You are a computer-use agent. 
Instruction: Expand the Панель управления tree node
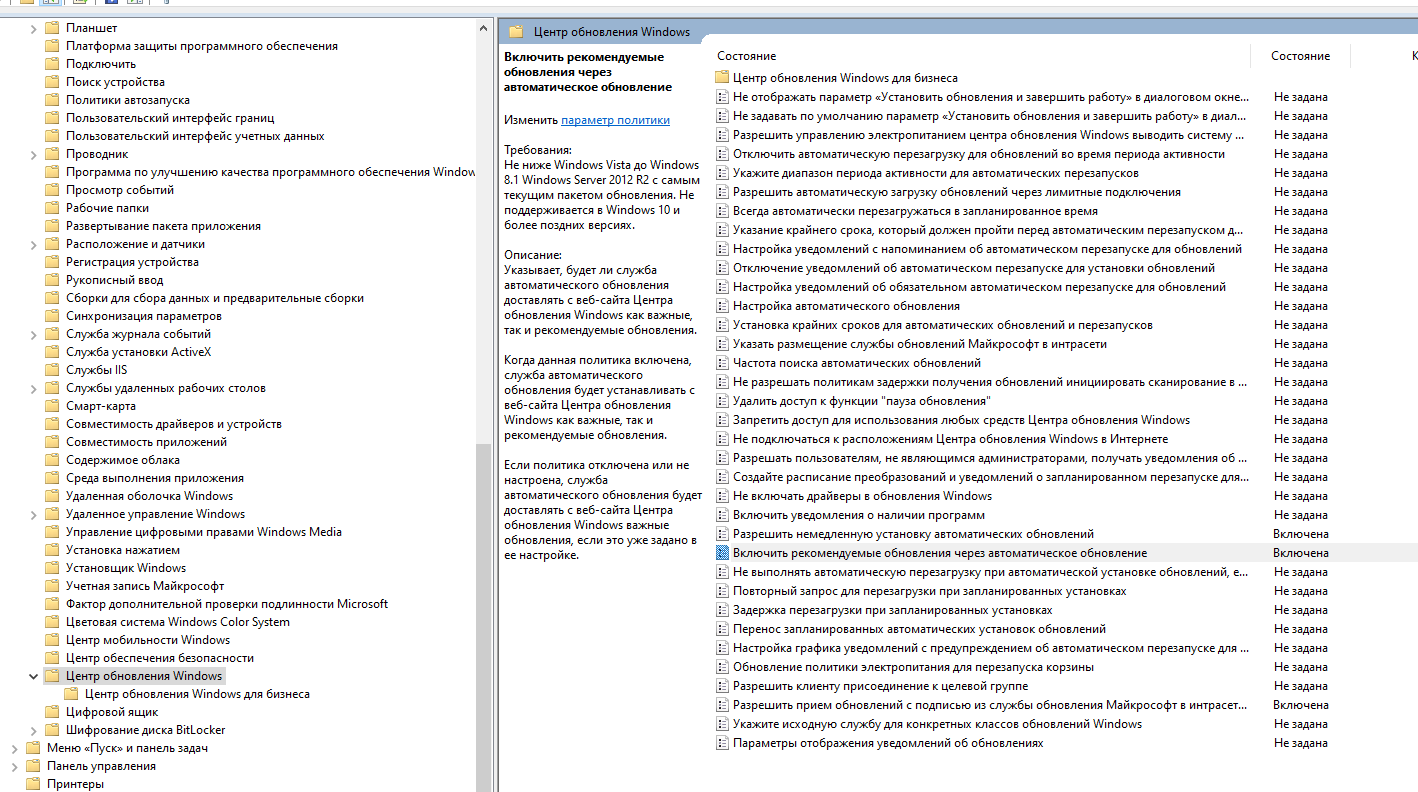click(x=15, y=766)
